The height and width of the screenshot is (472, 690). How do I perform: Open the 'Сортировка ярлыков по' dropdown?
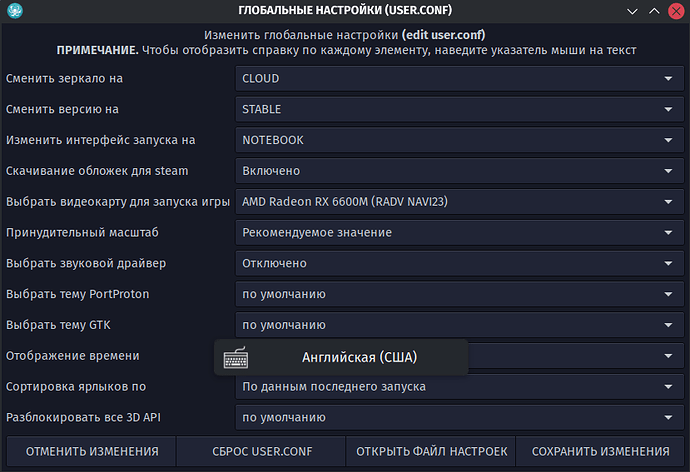click(x=459, y=387)
